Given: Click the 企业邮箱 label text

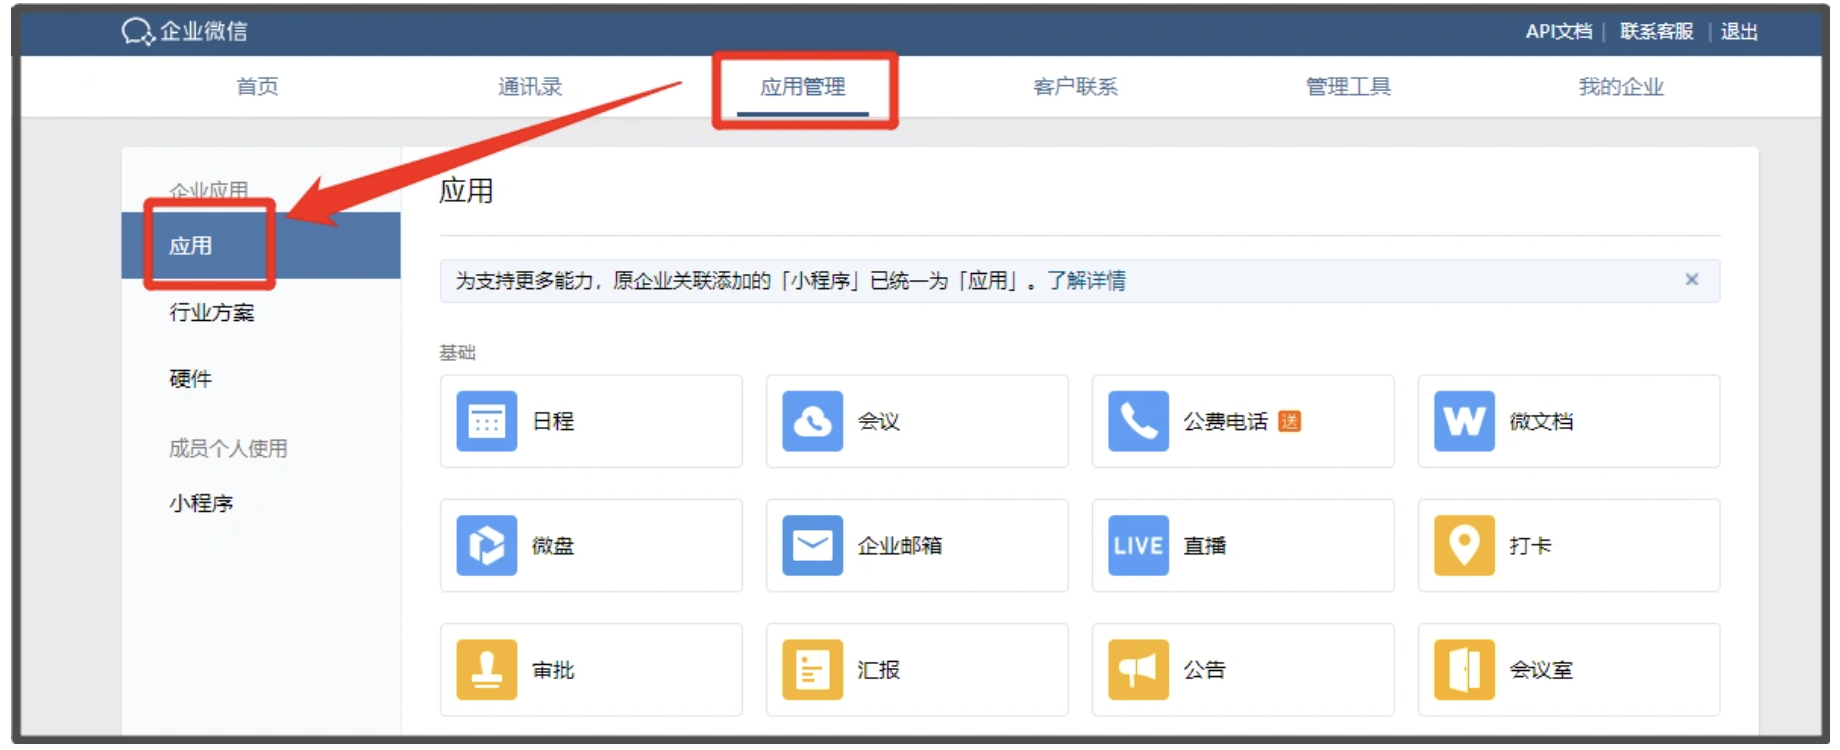Looking at the screenshot, I should tap(900, 545).
